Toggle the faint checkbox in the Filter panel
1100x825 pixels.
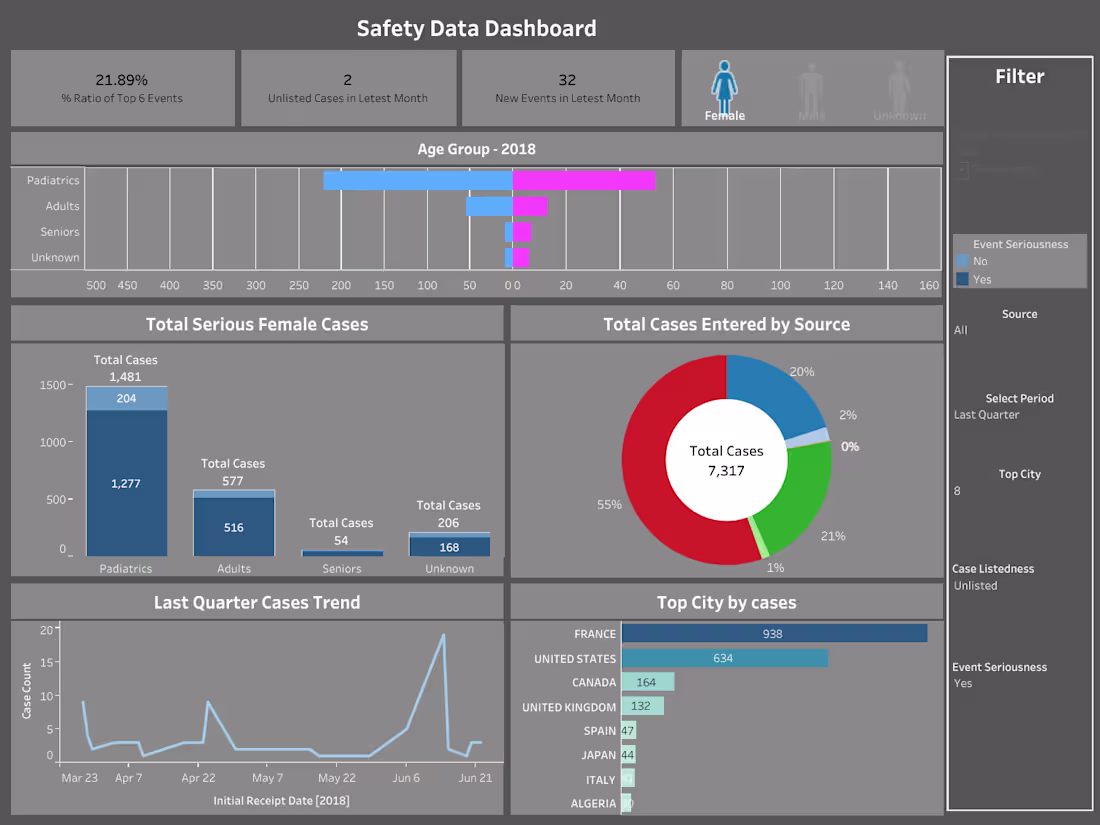pos(963,170)
